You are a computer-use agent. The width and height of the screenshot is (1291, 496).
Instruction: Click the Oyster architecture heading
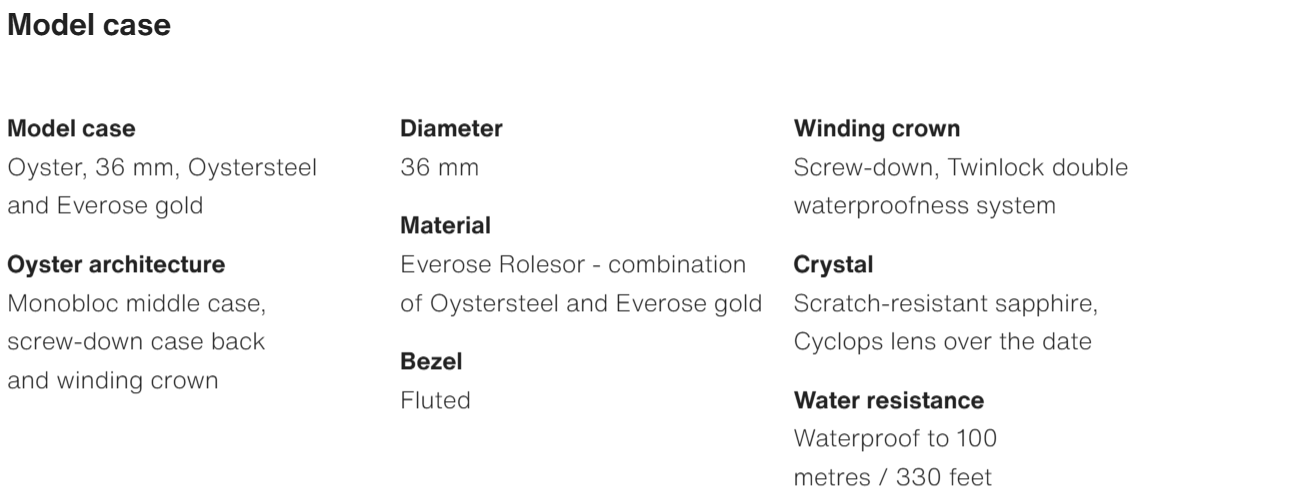pyautogui.click(x=116, y=265)
